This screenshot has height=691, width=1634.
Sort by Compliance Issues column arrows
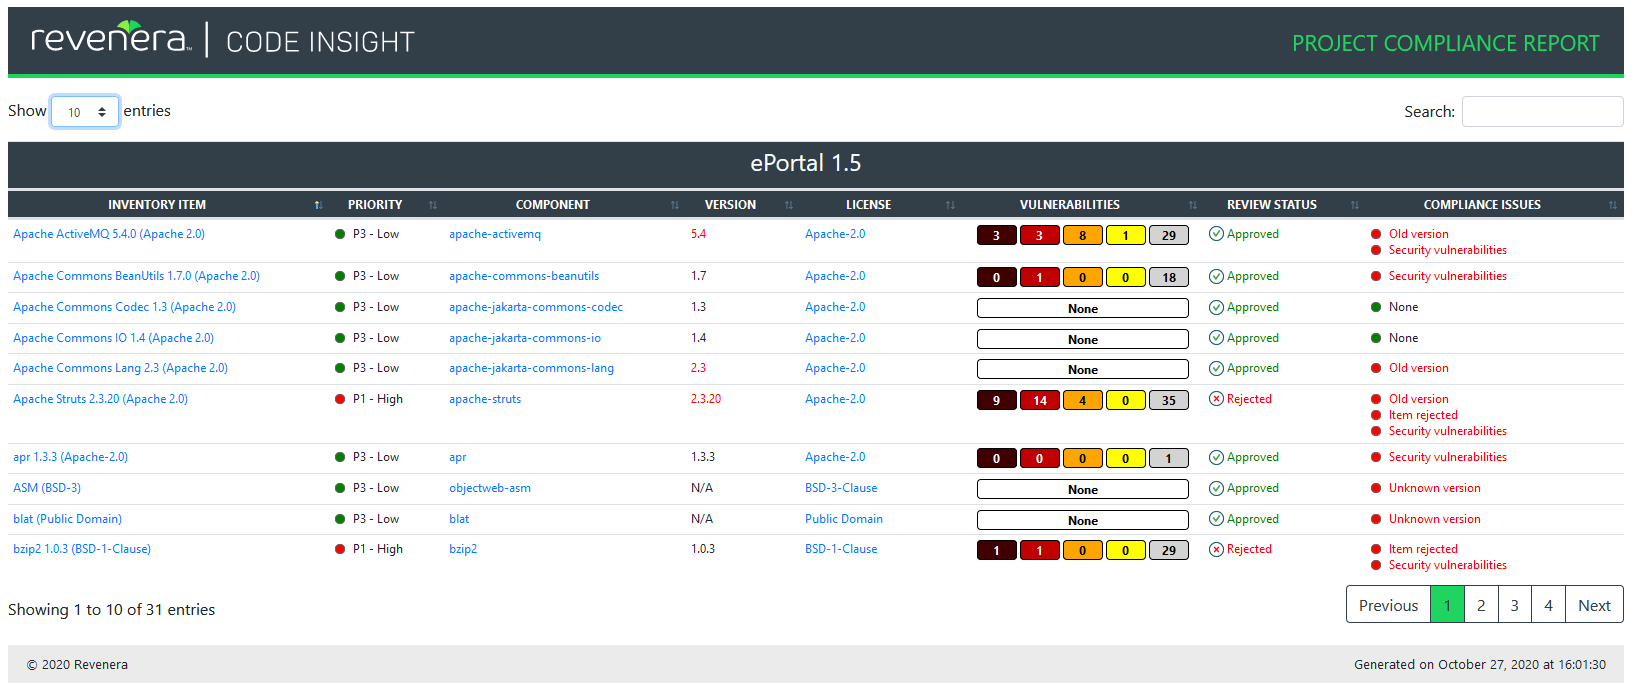tap(1613, 205)
